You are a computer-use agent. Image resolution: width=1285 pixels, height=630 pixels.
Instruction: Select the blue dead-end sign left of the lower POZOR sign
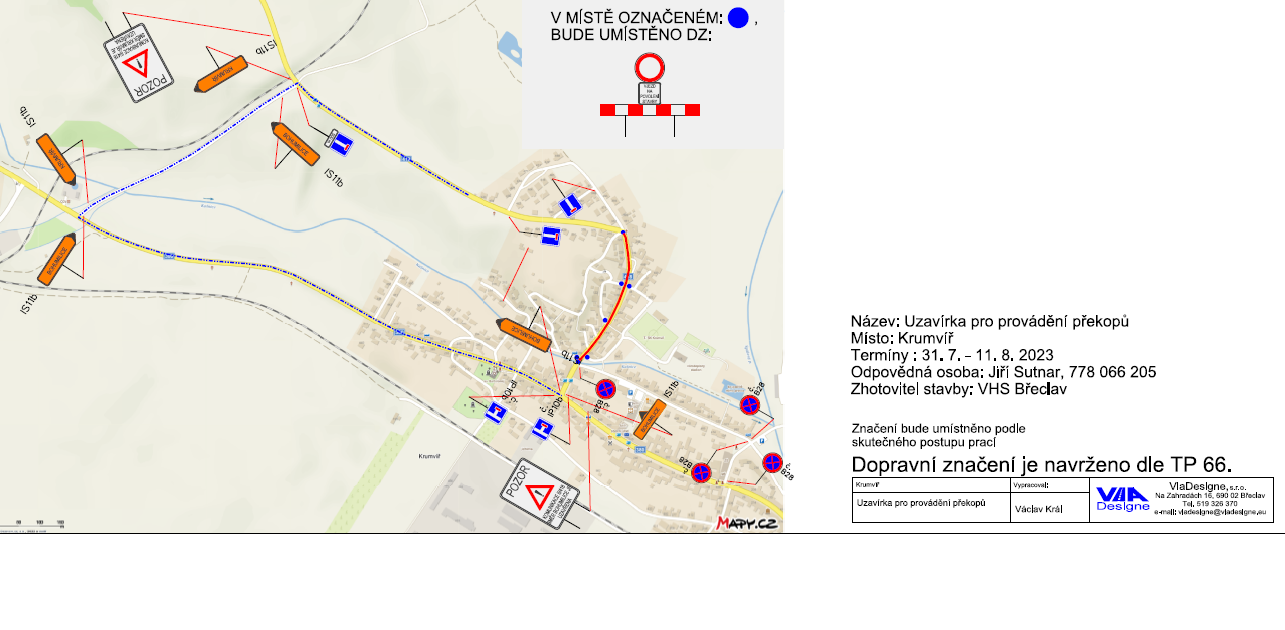click(x=543, y=430)
